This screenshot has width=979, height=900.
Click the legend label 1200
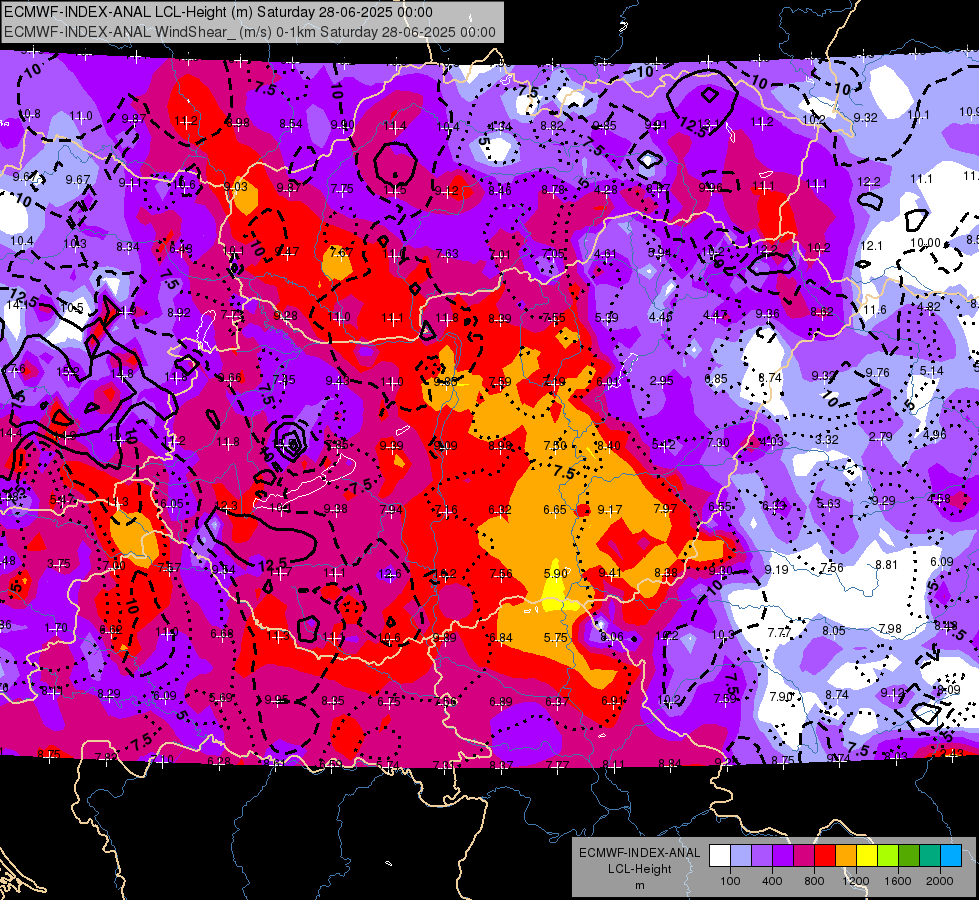(x=855, y=881)
